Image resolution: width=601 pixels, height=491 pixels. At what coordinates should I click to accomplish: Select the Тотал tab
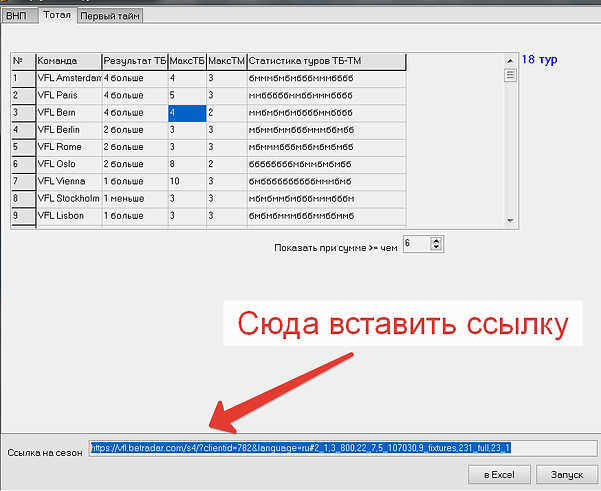(x=57, y=15)
